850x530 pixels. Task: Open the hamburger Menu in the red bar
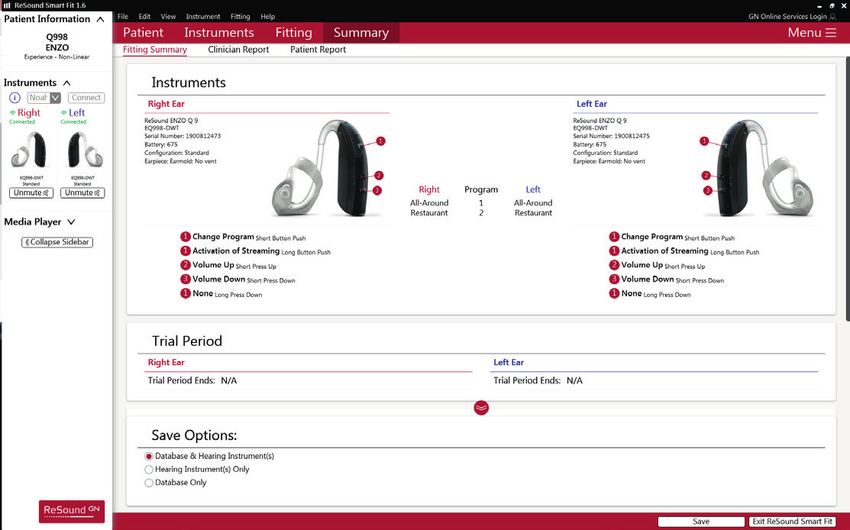click(812, 33)
